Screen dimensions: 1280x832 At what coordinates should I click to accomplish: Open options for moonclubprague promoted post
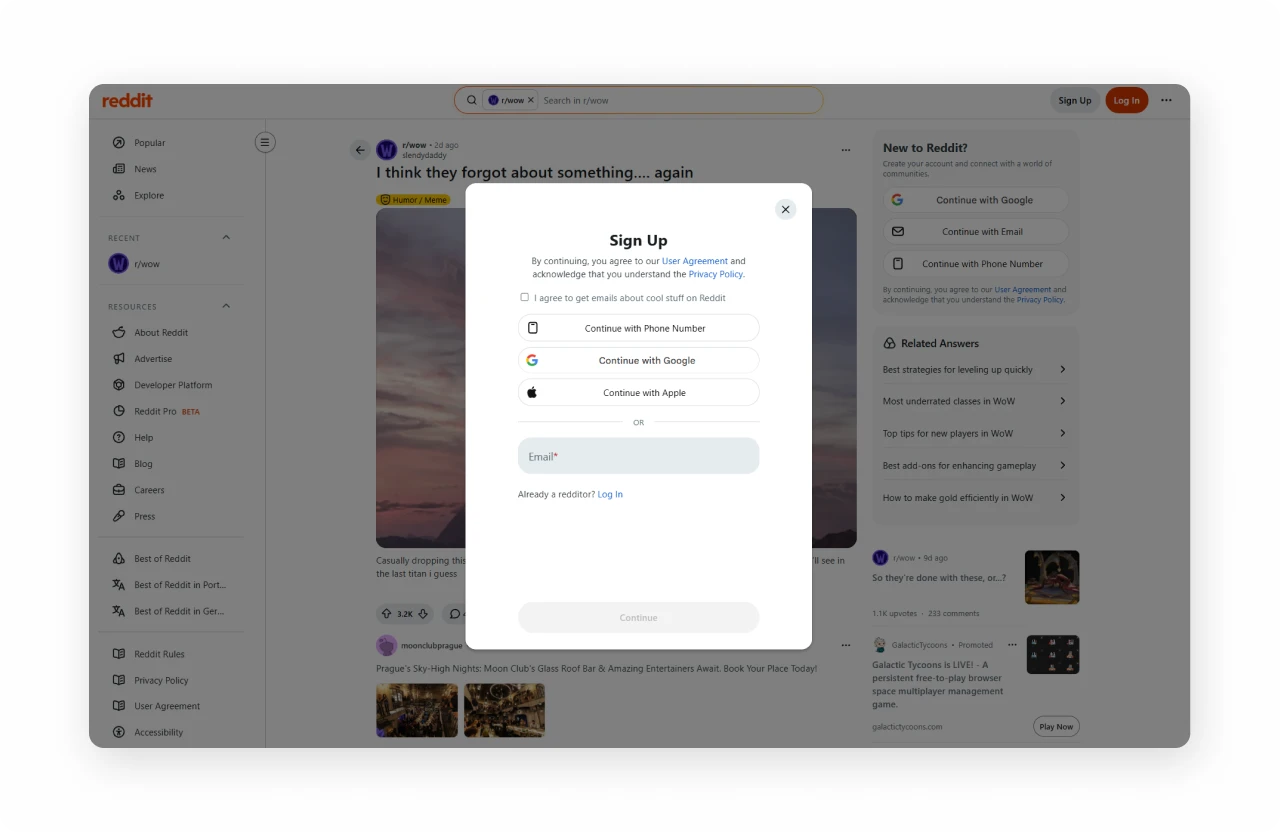[x=846, y=645]
